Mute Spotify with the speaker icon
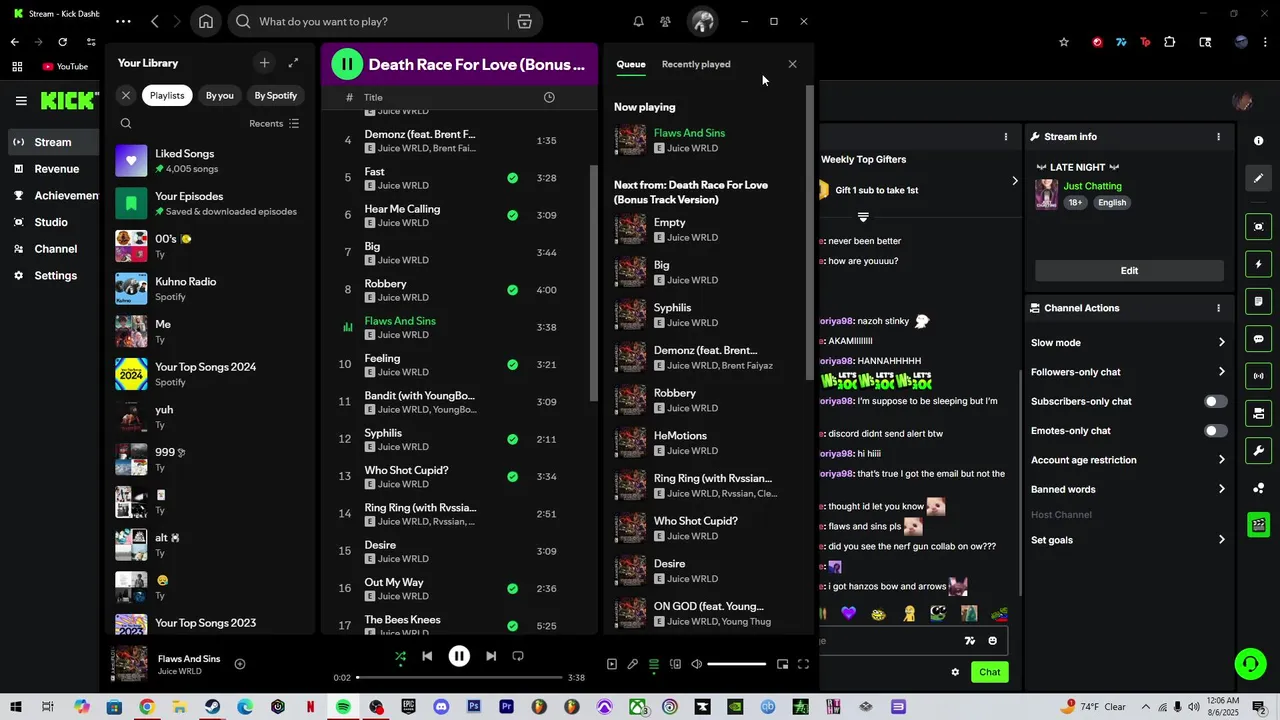1280x720 pixels. click(697, 664)
